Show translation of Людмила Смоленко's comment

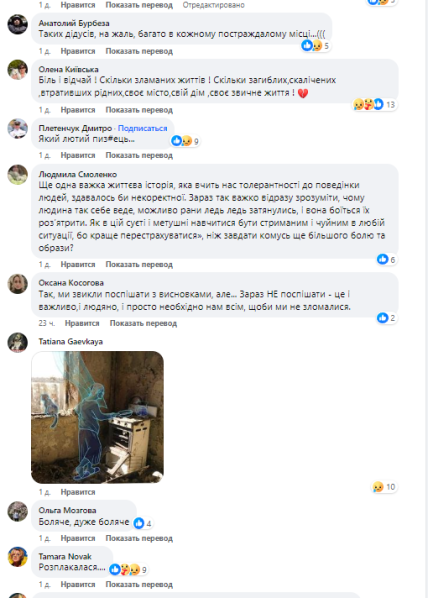139,264
